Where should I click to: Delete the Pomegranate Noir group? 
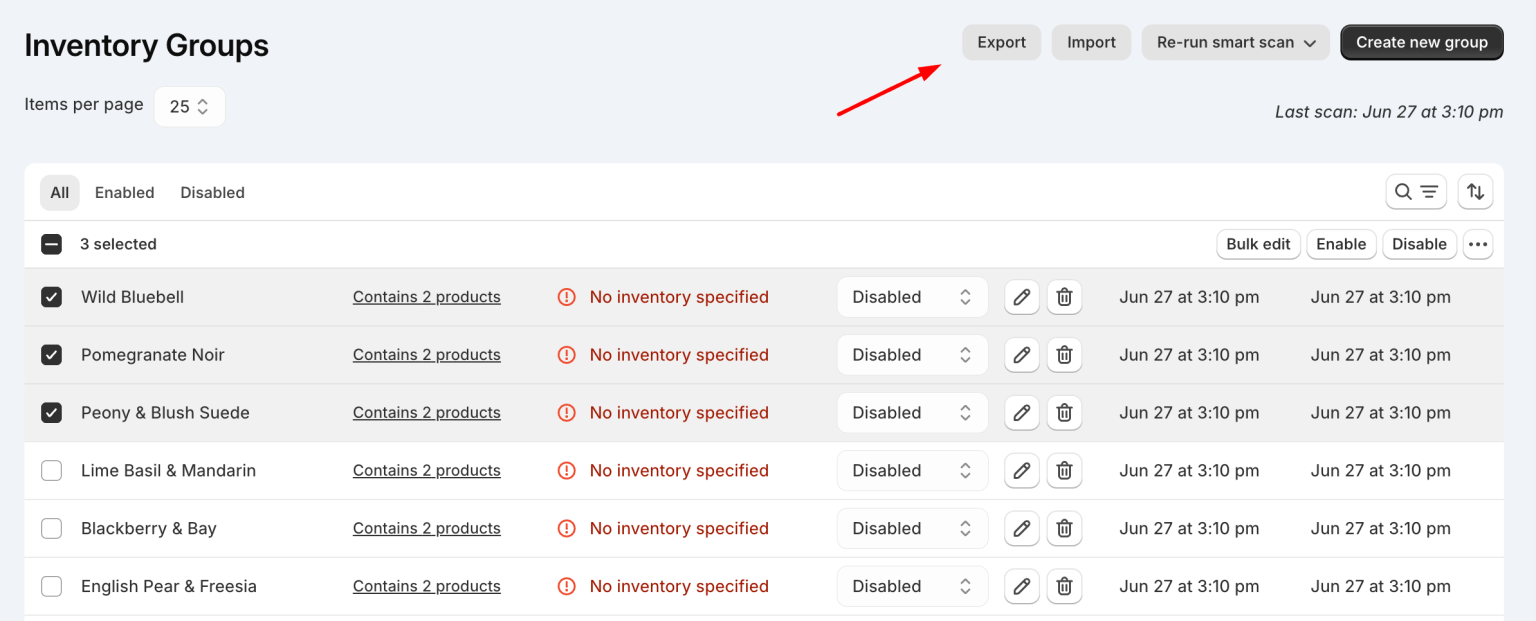[x=1064, y=354]
